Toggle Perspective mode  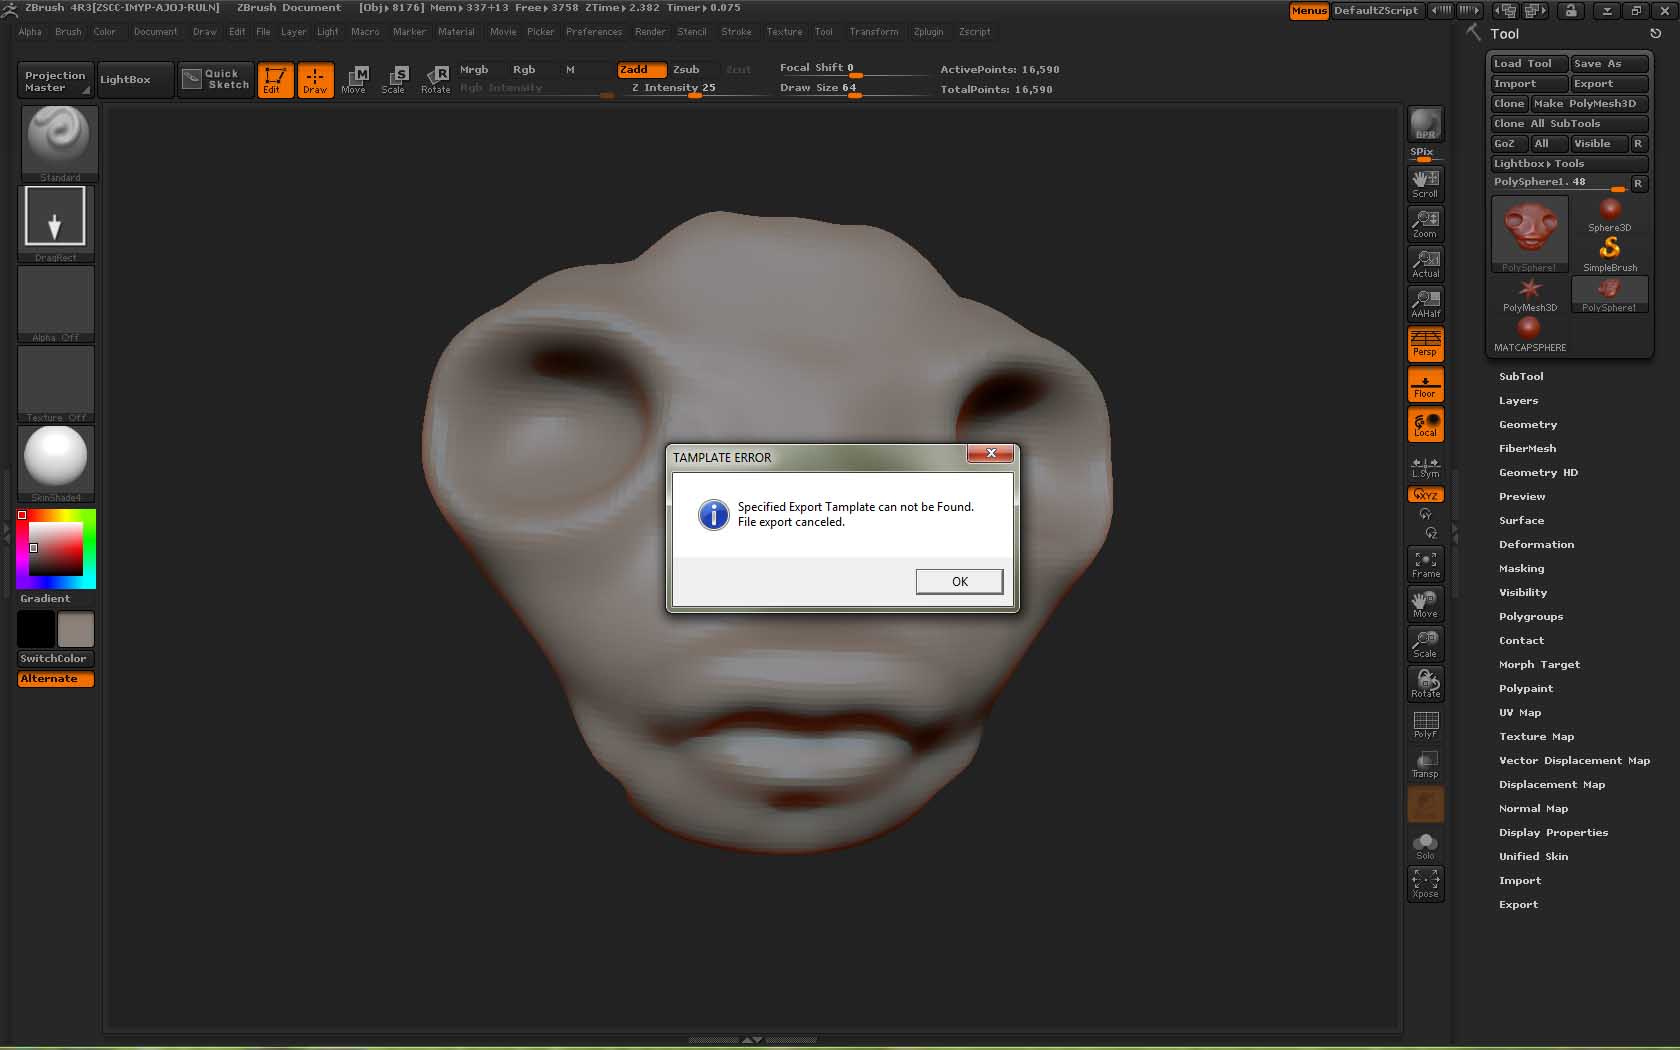point(1425,344)
